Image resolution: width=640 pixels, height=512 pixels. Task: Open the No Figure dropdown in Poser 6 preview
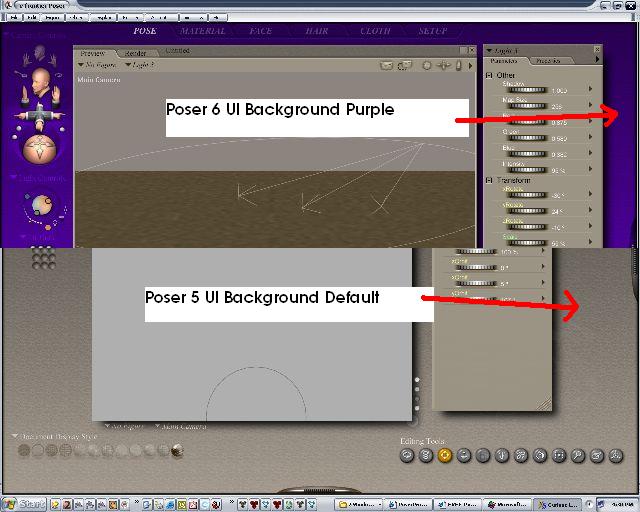(97, 65)
